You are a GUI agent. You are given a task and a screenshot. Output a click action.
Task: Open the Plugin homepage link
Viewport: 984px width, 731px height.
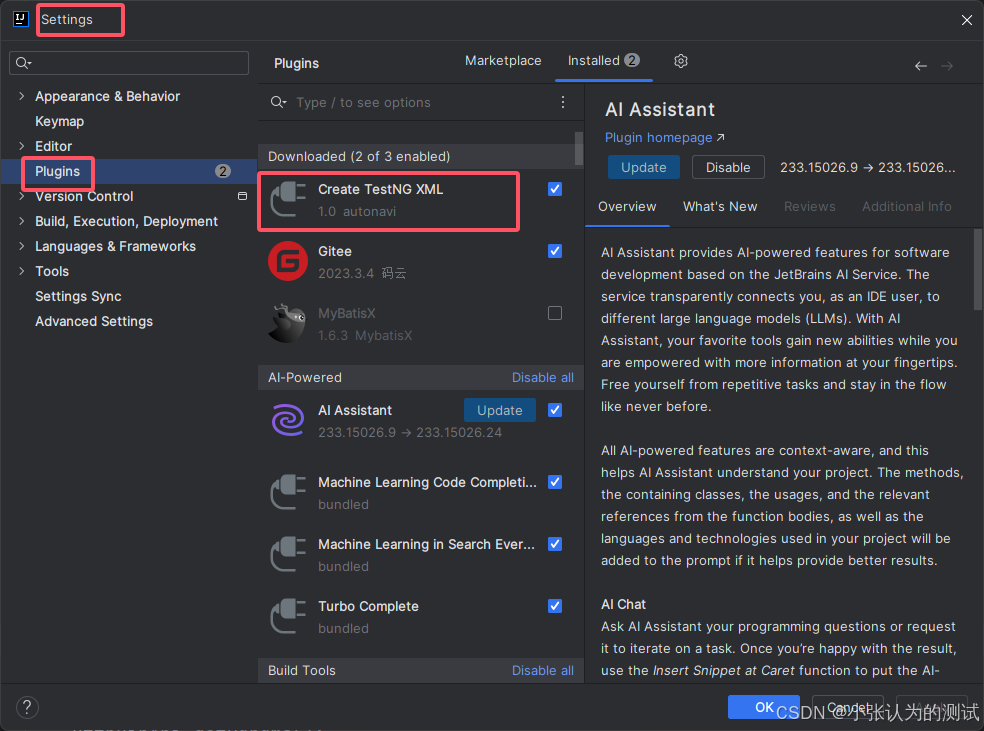[664, 137]
